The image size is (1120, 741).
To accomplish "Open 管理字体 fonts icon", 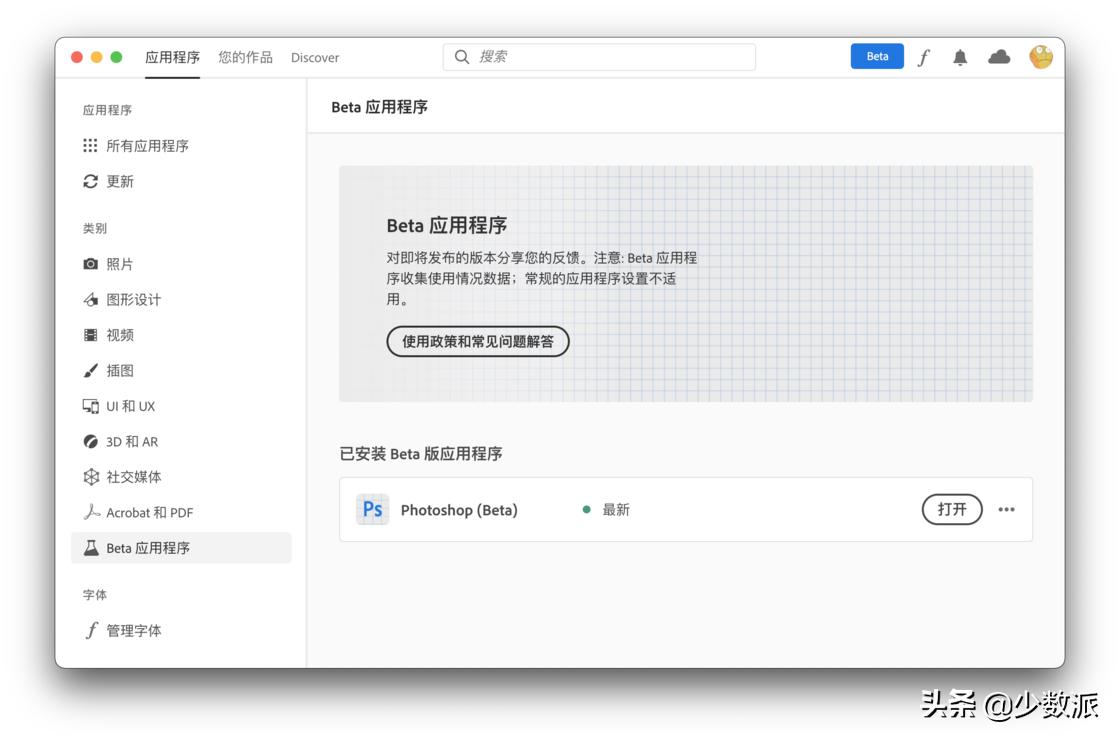I will point(91,630).
